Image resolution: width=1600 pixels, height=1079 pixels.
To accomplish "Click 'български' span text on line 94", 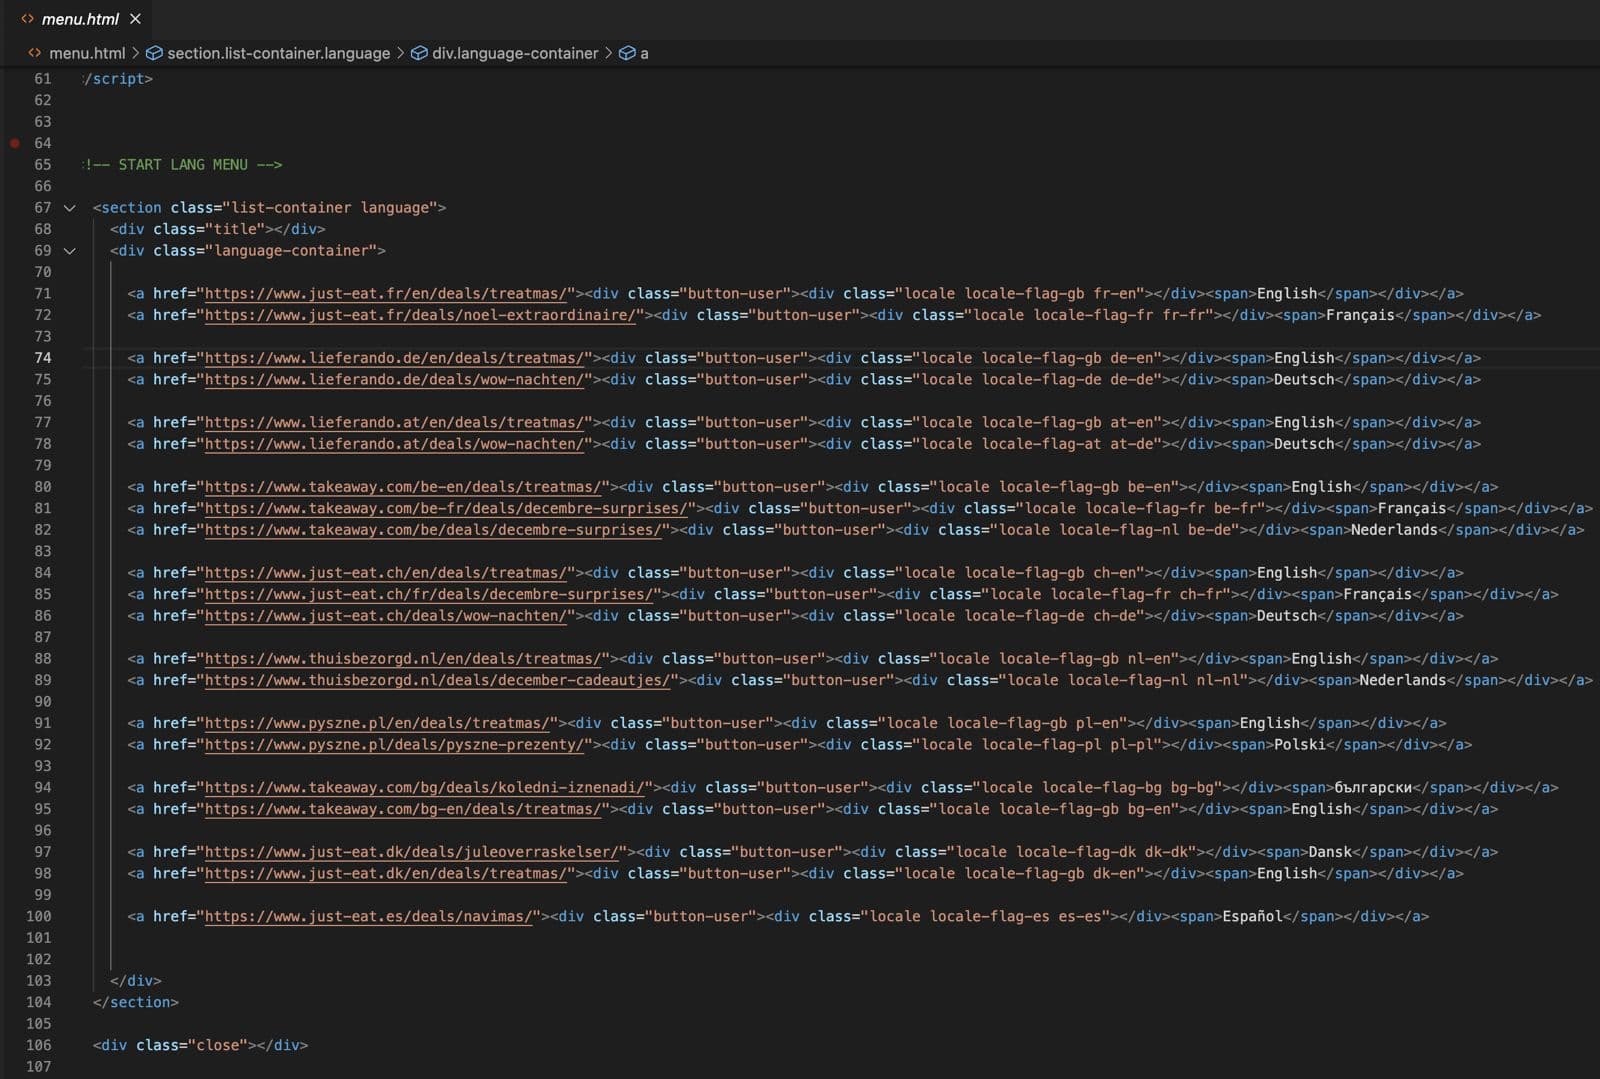I will pyautogui.click(x=1373, y=788).
